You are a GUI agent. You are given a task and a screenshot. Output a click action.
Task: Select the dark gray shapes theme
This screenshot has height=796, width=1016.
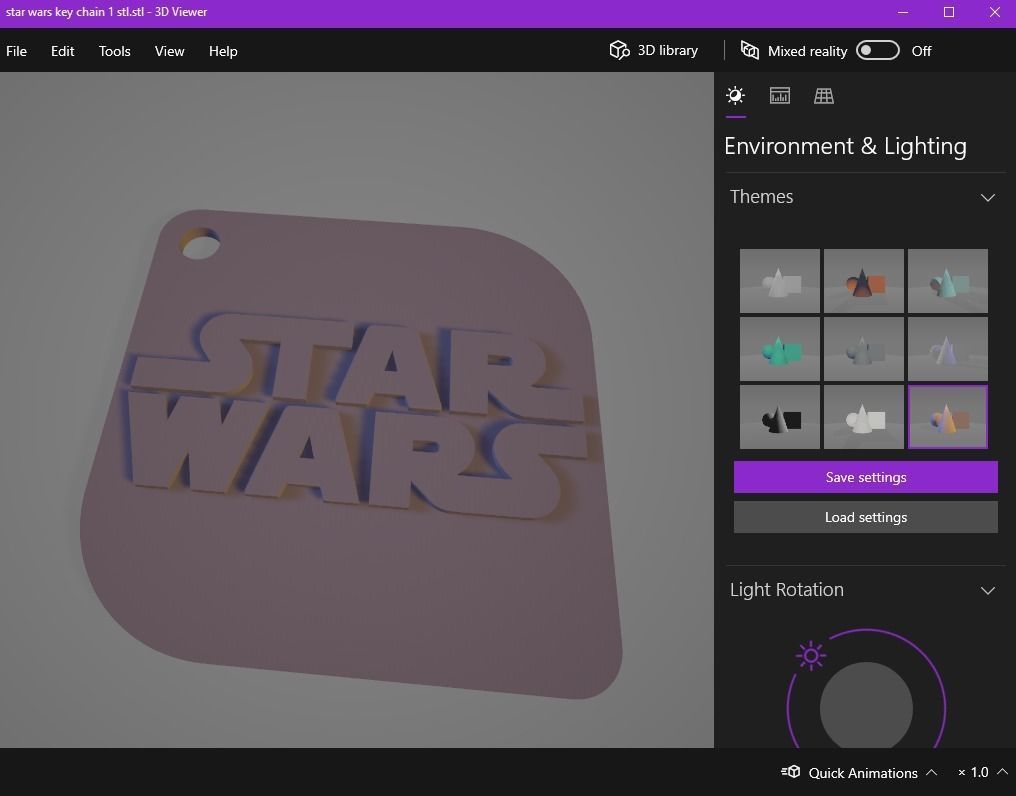click(864, 349)
